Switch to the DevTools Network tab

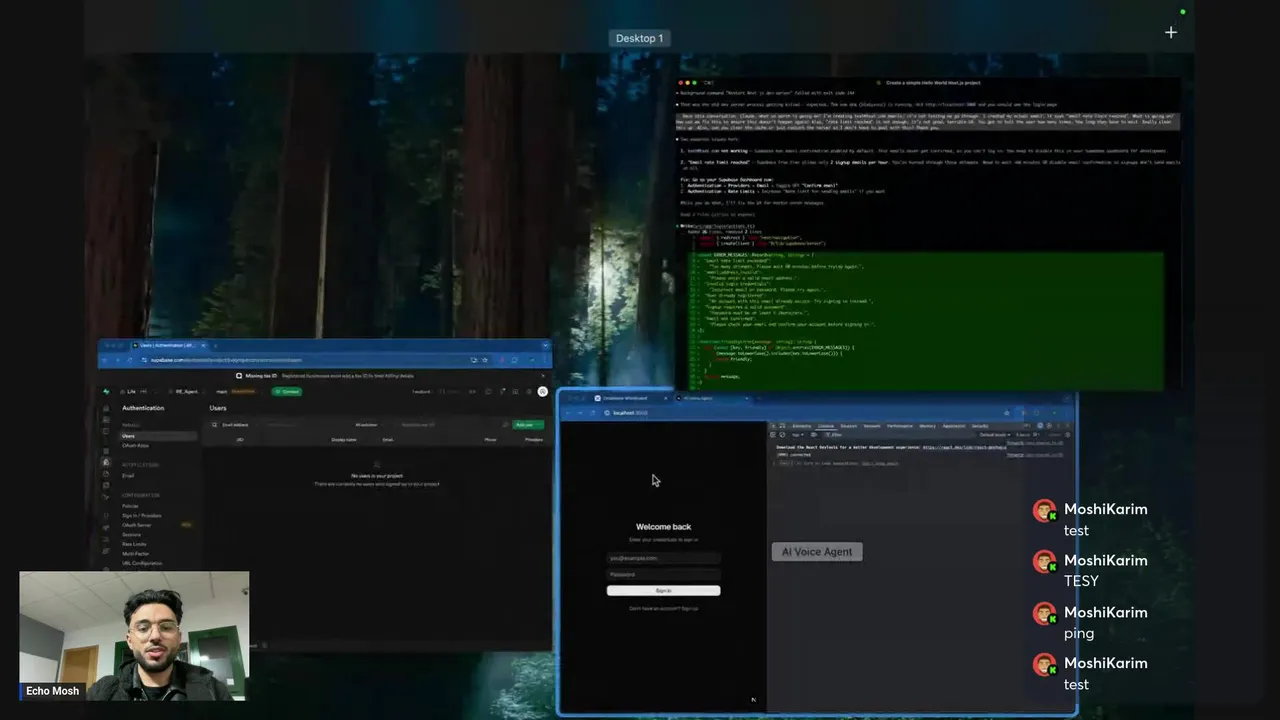872,426
